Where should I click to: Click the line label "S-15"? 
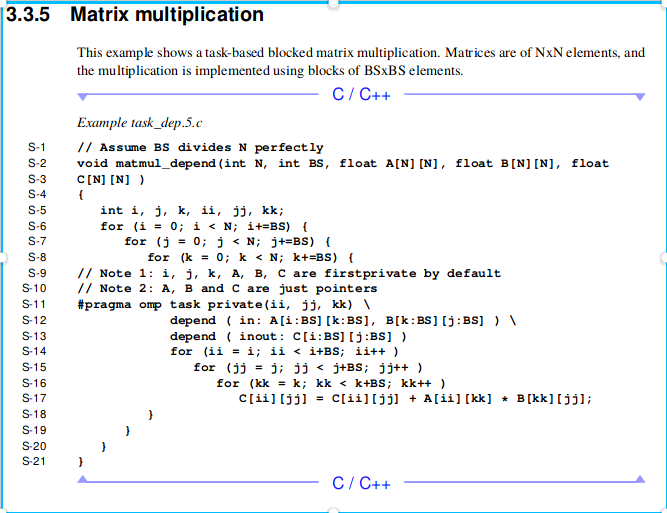34,367
